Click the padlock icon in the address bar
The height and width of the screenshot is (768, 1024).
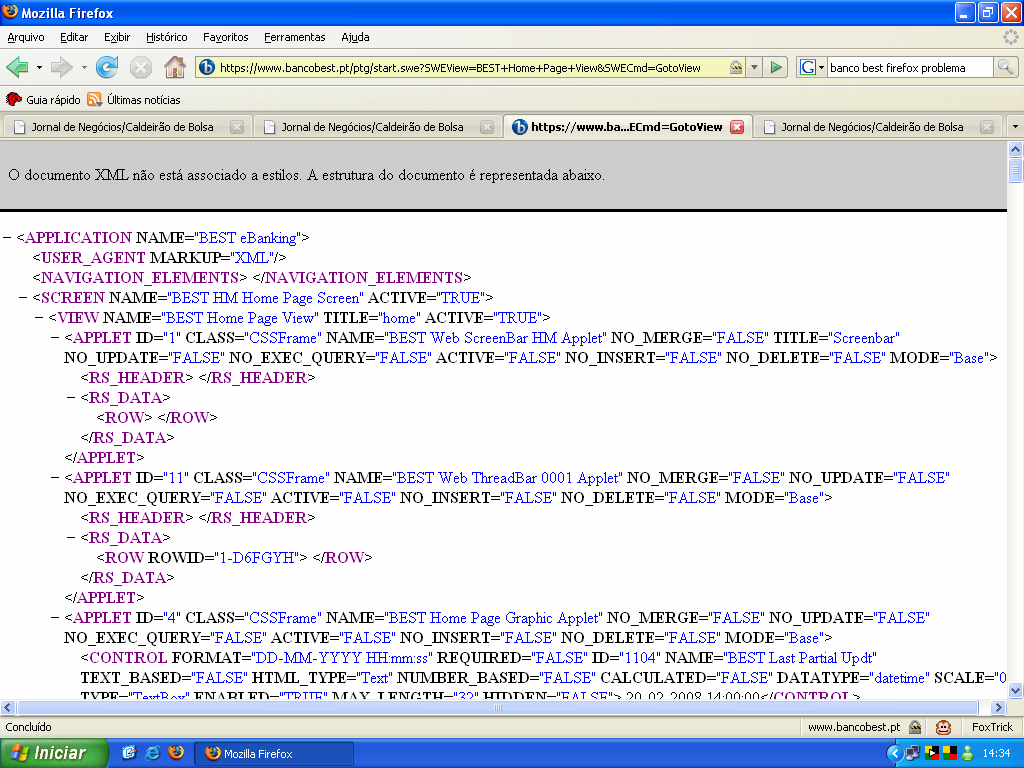coord(736,67)
